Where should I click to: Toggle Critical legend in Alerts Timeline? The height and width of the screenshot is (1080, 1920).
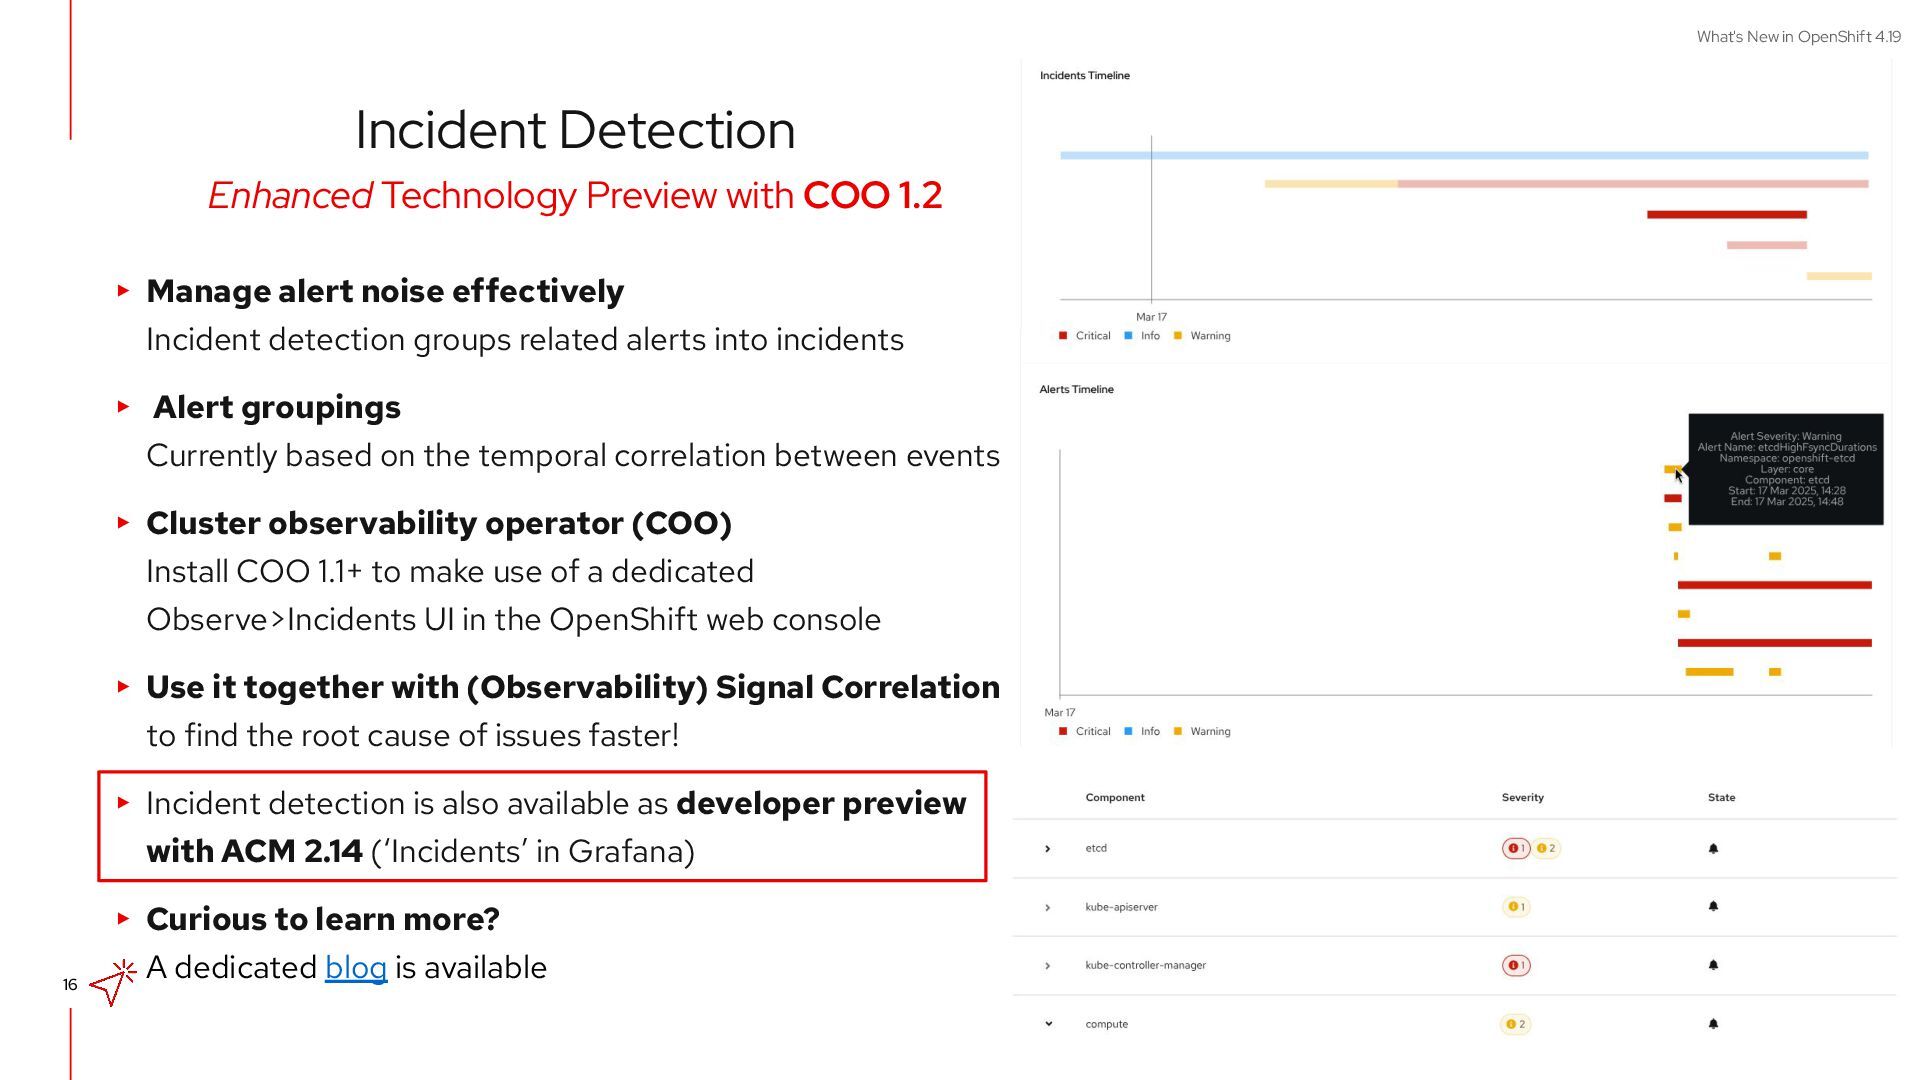coord(1085,732)
